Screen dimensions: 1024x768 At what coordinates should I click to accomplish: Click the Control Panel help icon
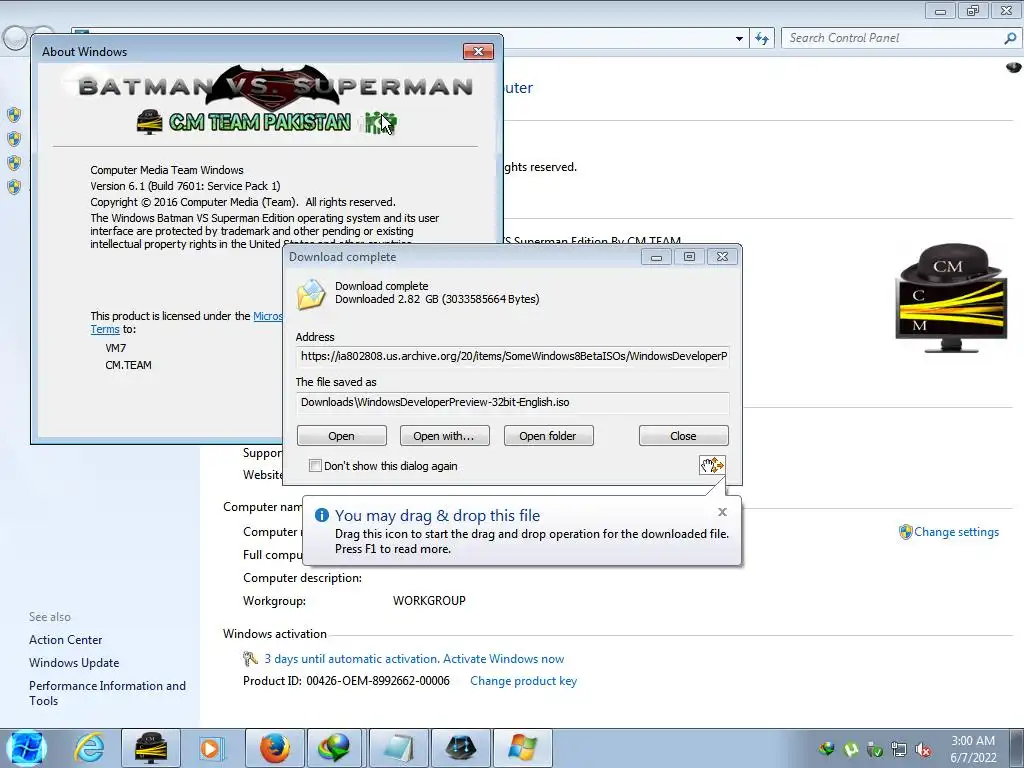tap(1014, 67)
